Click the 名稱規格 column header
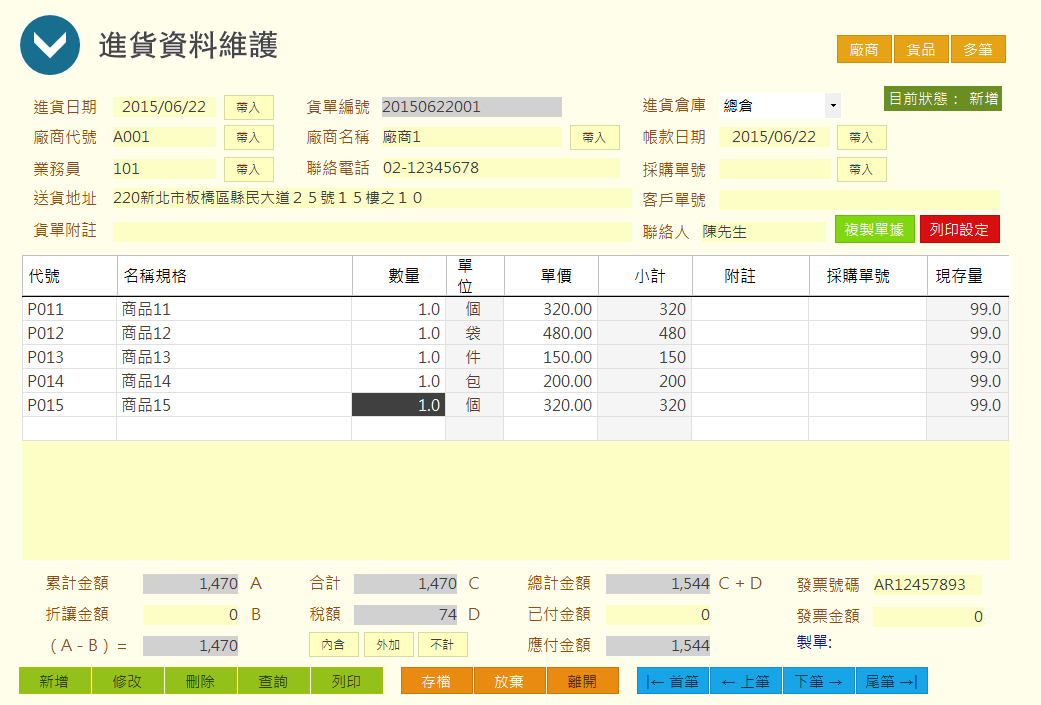This screenshot has height=705, width=1041. click(x=234, y=276)
